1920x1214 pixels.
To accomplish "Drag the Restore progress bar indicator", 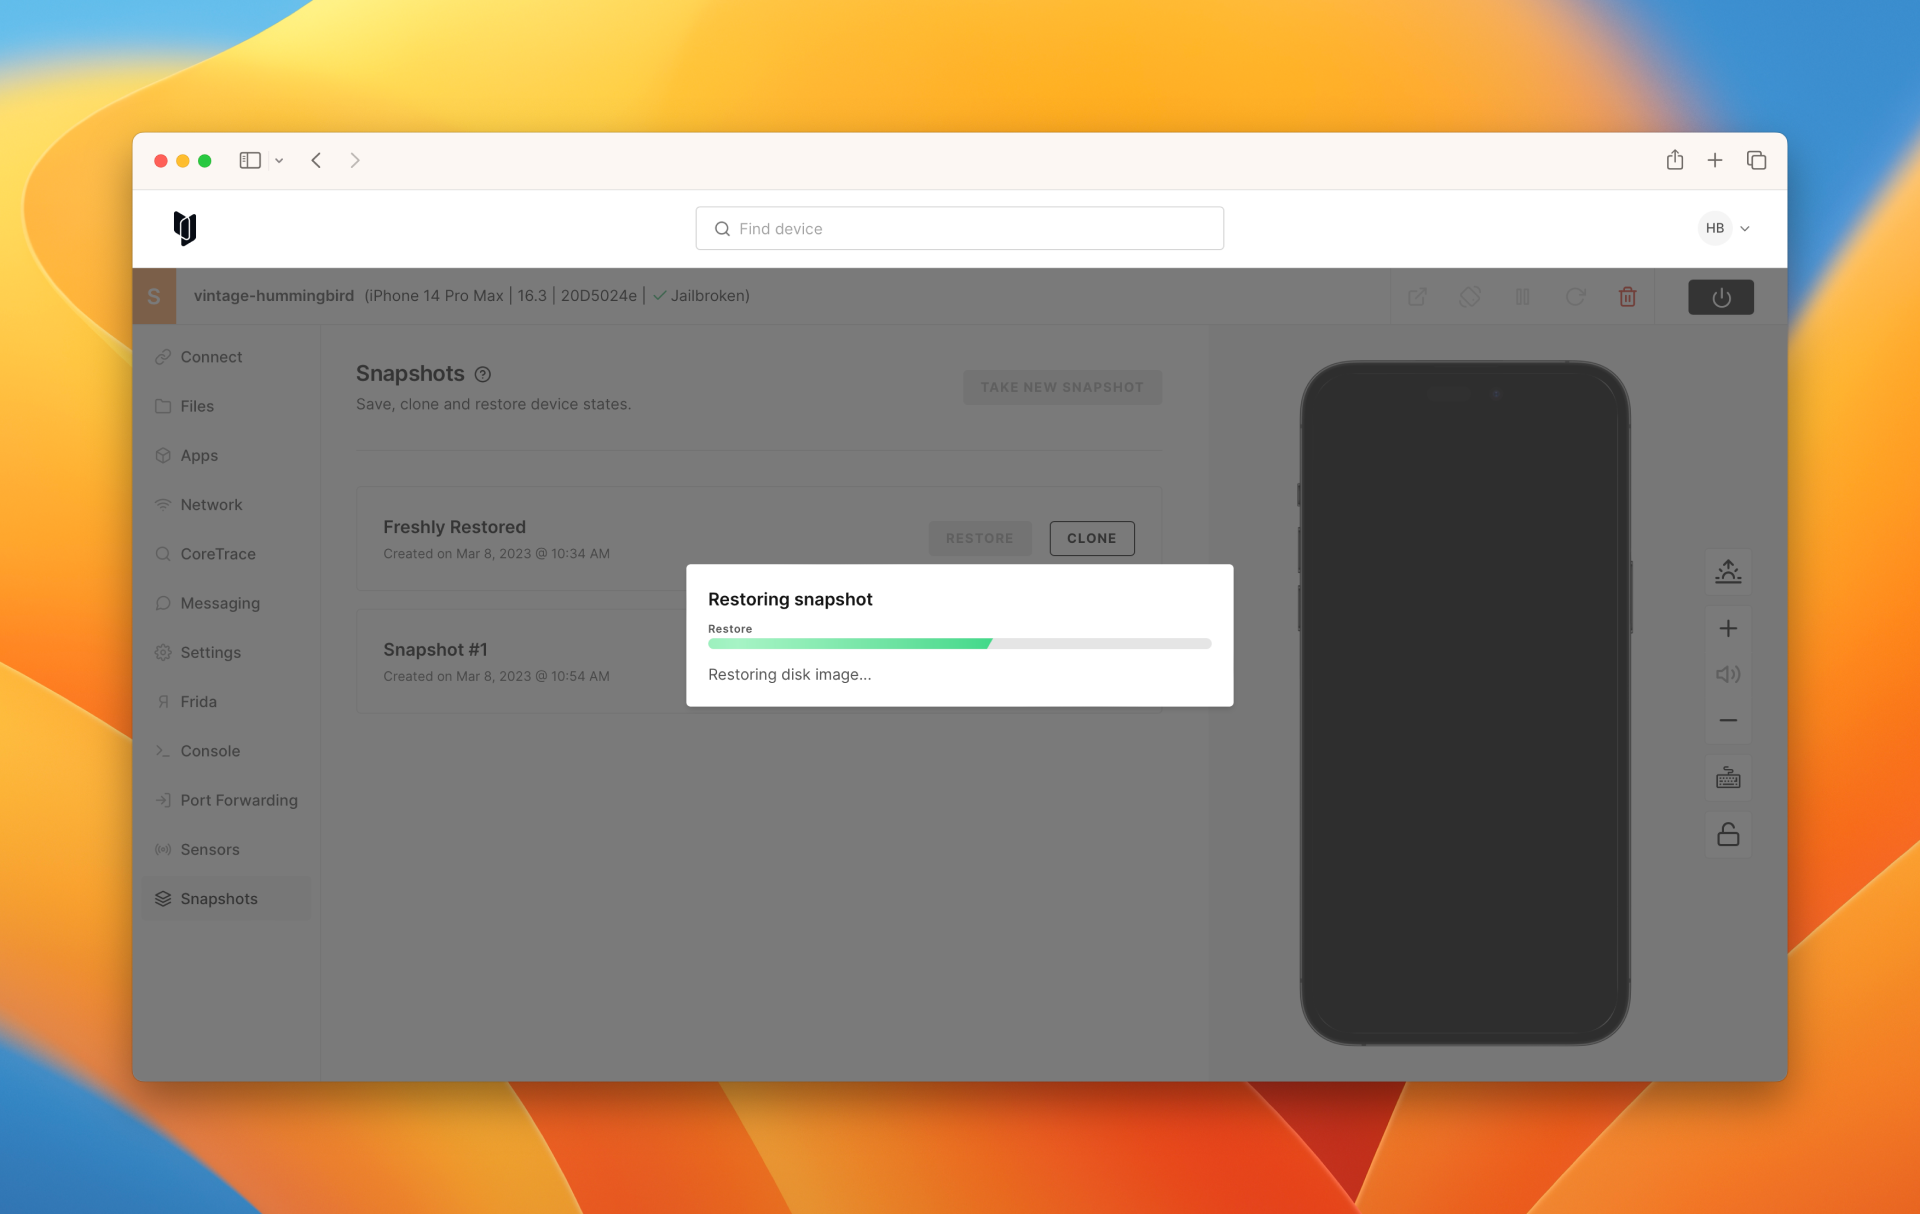I will tap(987, 642).
